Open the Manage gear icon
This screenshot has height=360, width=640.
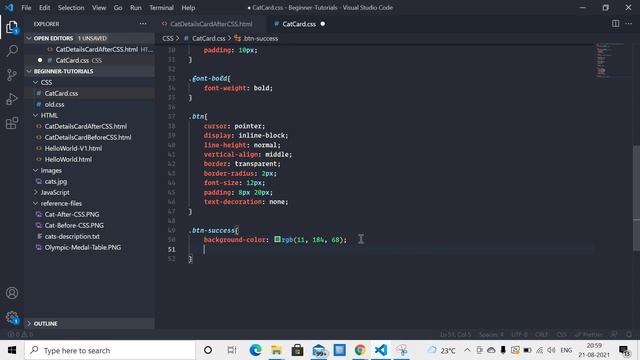tap(12, 317)
